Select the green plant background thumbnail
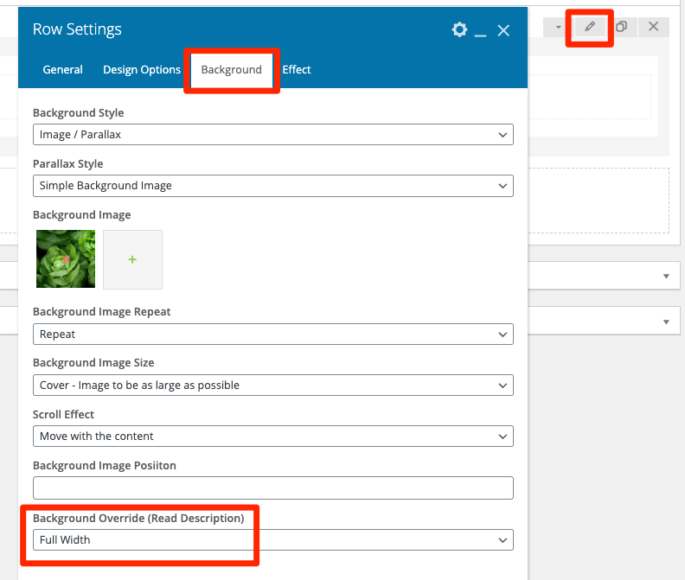Screen dimensions: 685x580 coord(65,260)
